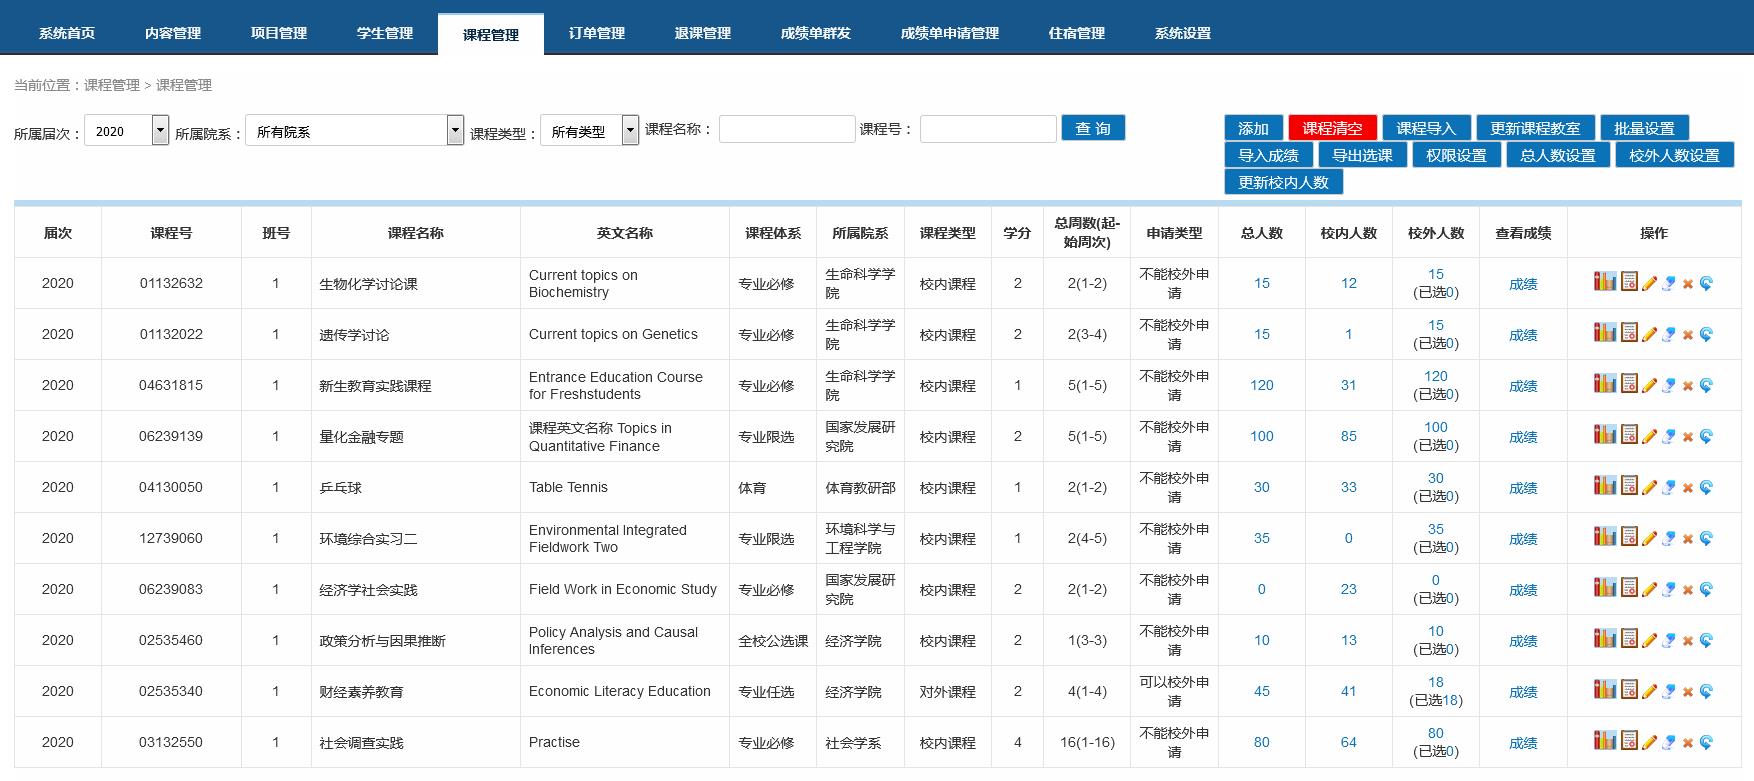Go to the 系统设置 tab
Viewport: 1754px width, 781px height.
[1182, 33]
